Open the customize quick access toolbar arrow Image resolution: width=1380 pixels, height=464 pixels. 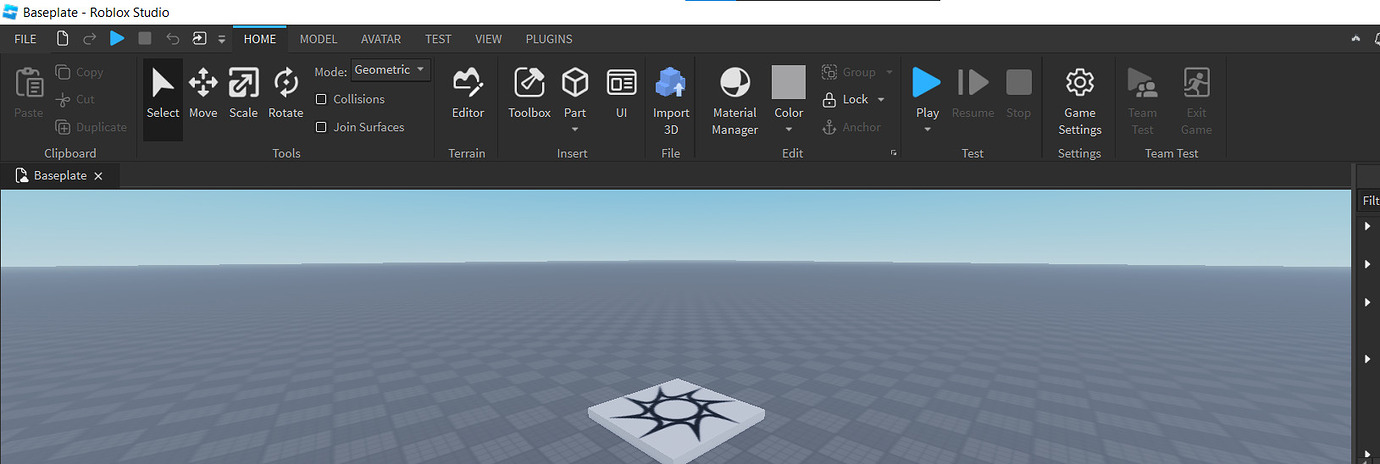(222, 40)
